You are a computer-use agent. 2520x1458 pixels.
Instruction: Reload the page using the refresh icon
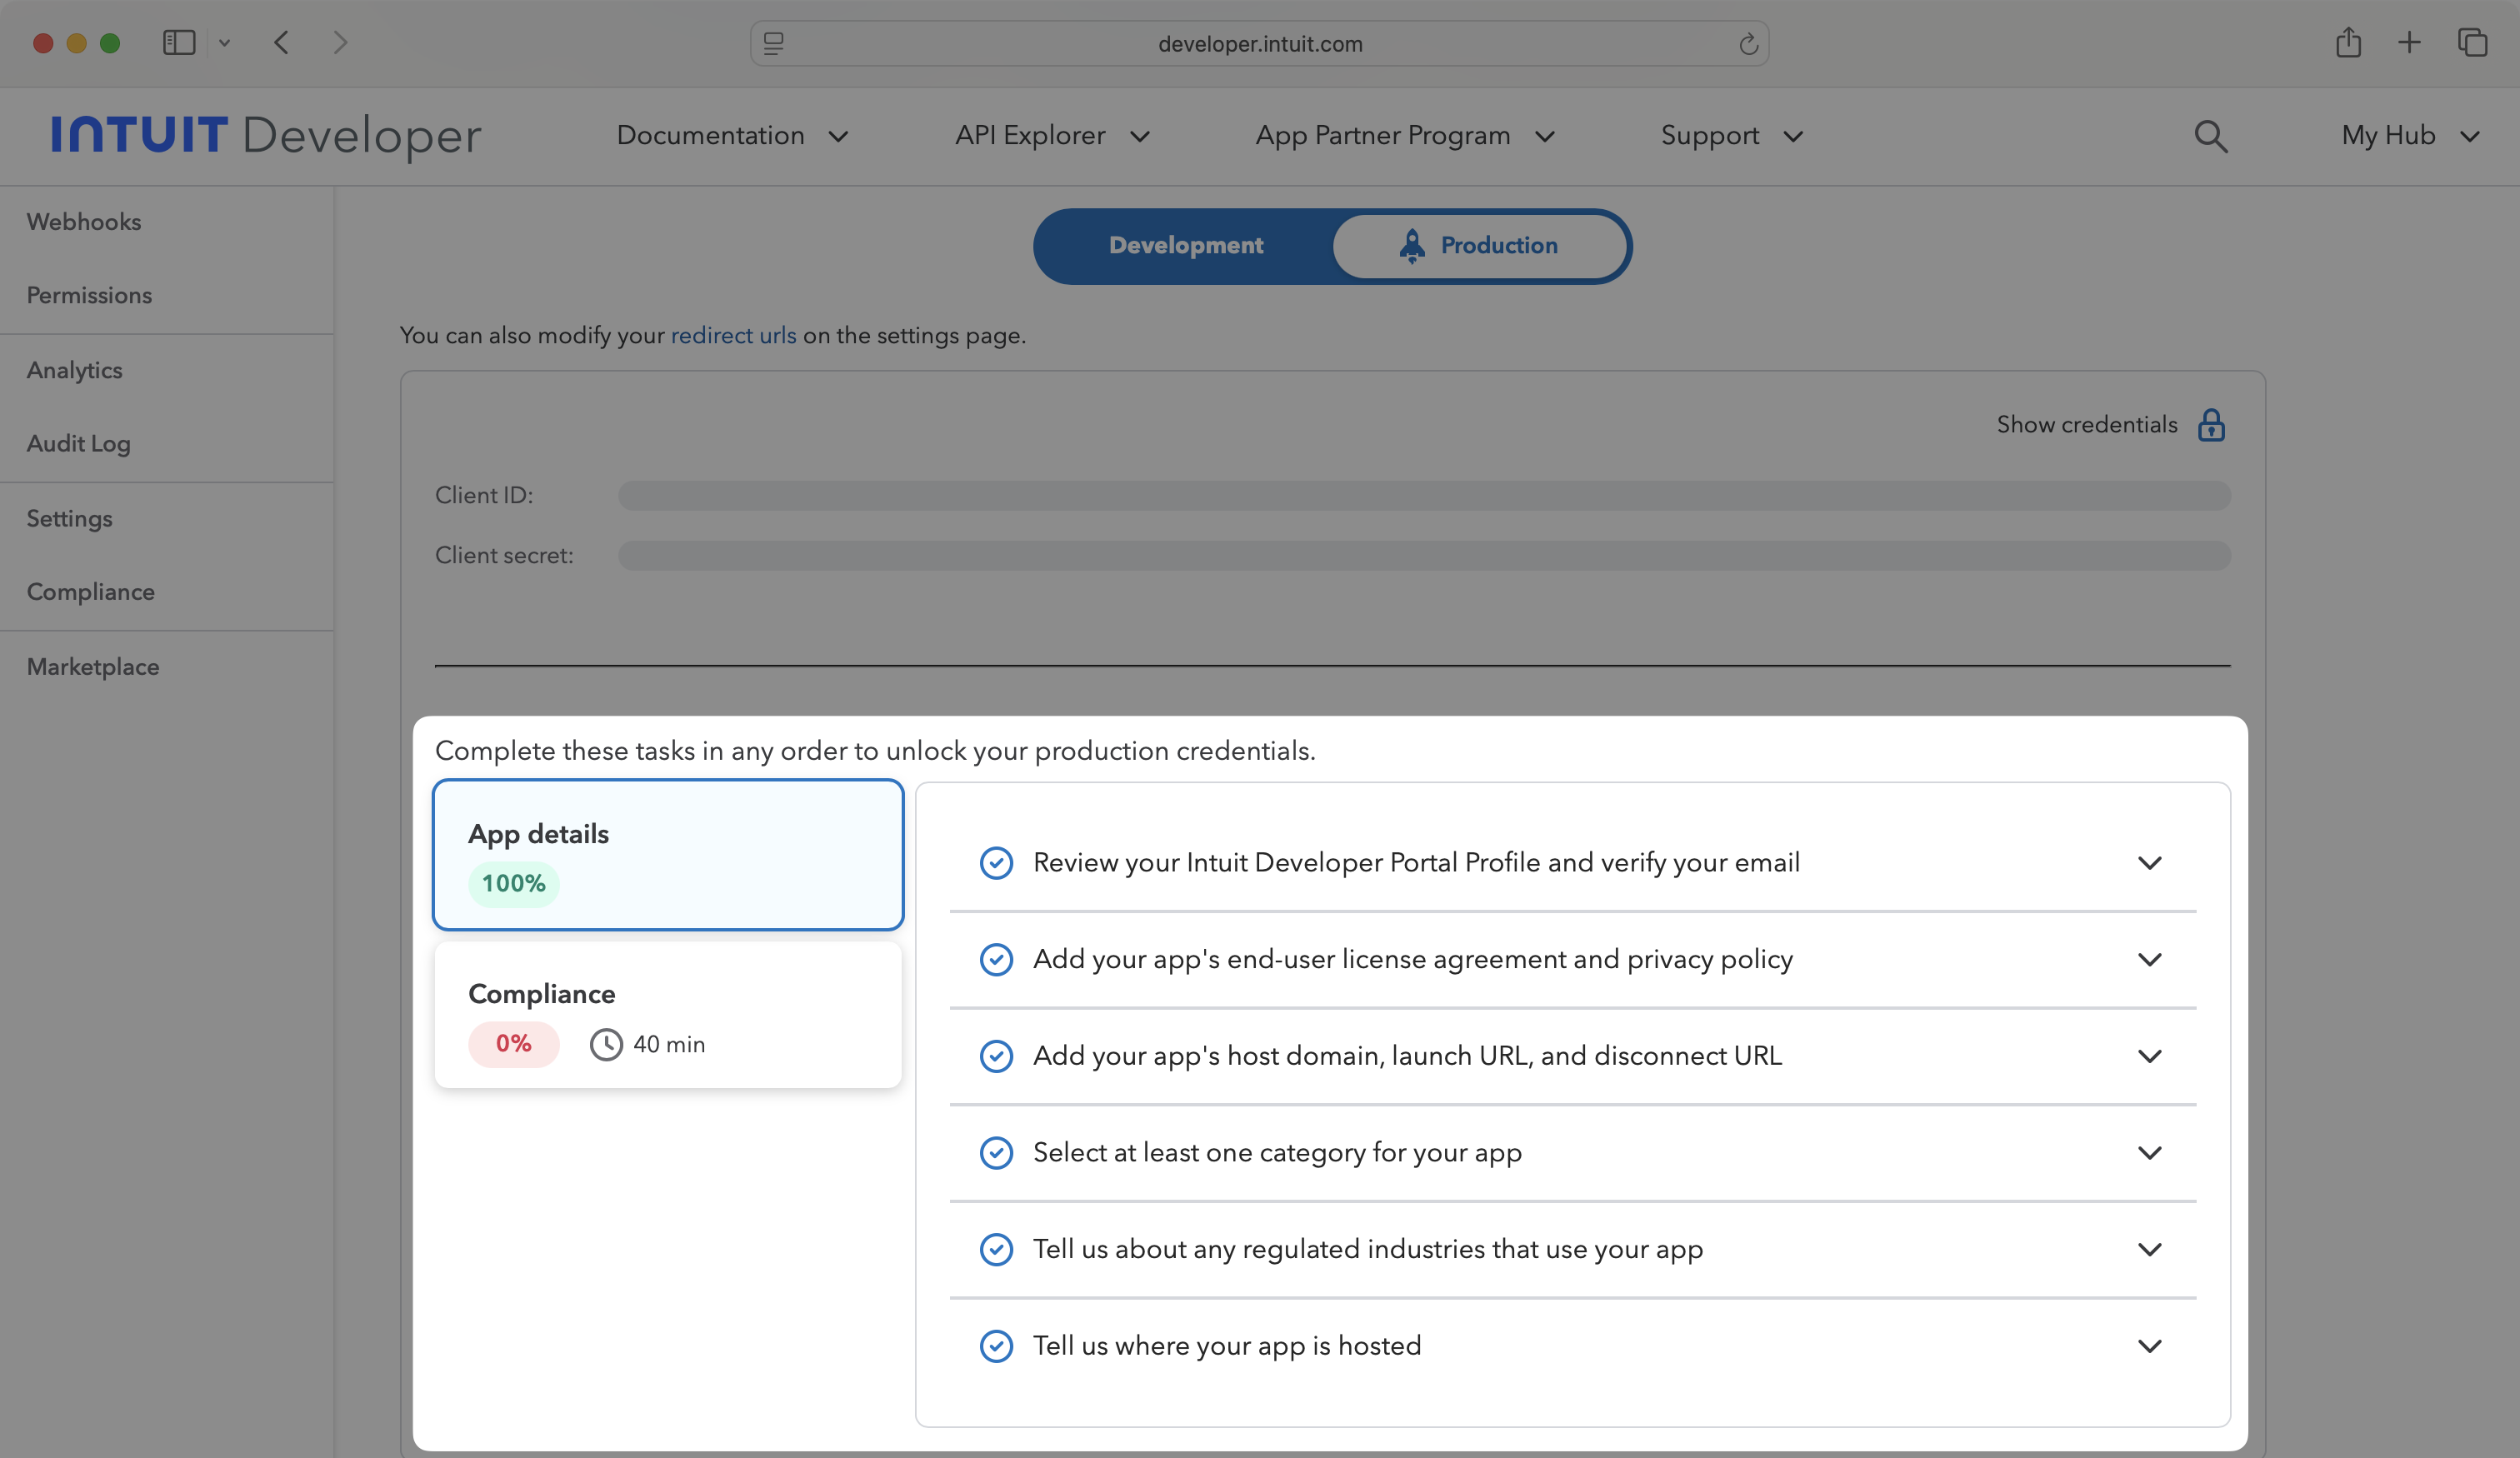pyautogui.click(x=1747, y=43)
